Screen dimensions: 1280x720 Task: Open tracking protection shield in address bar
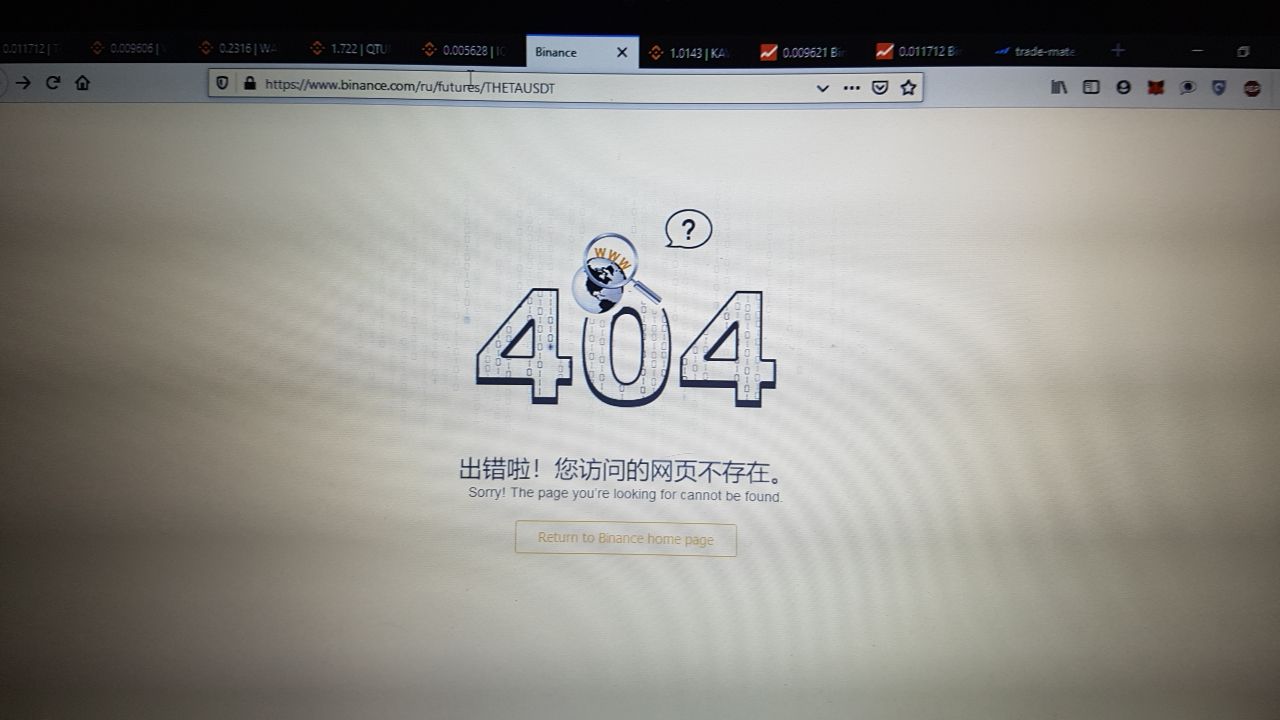[x=223, y=85]
